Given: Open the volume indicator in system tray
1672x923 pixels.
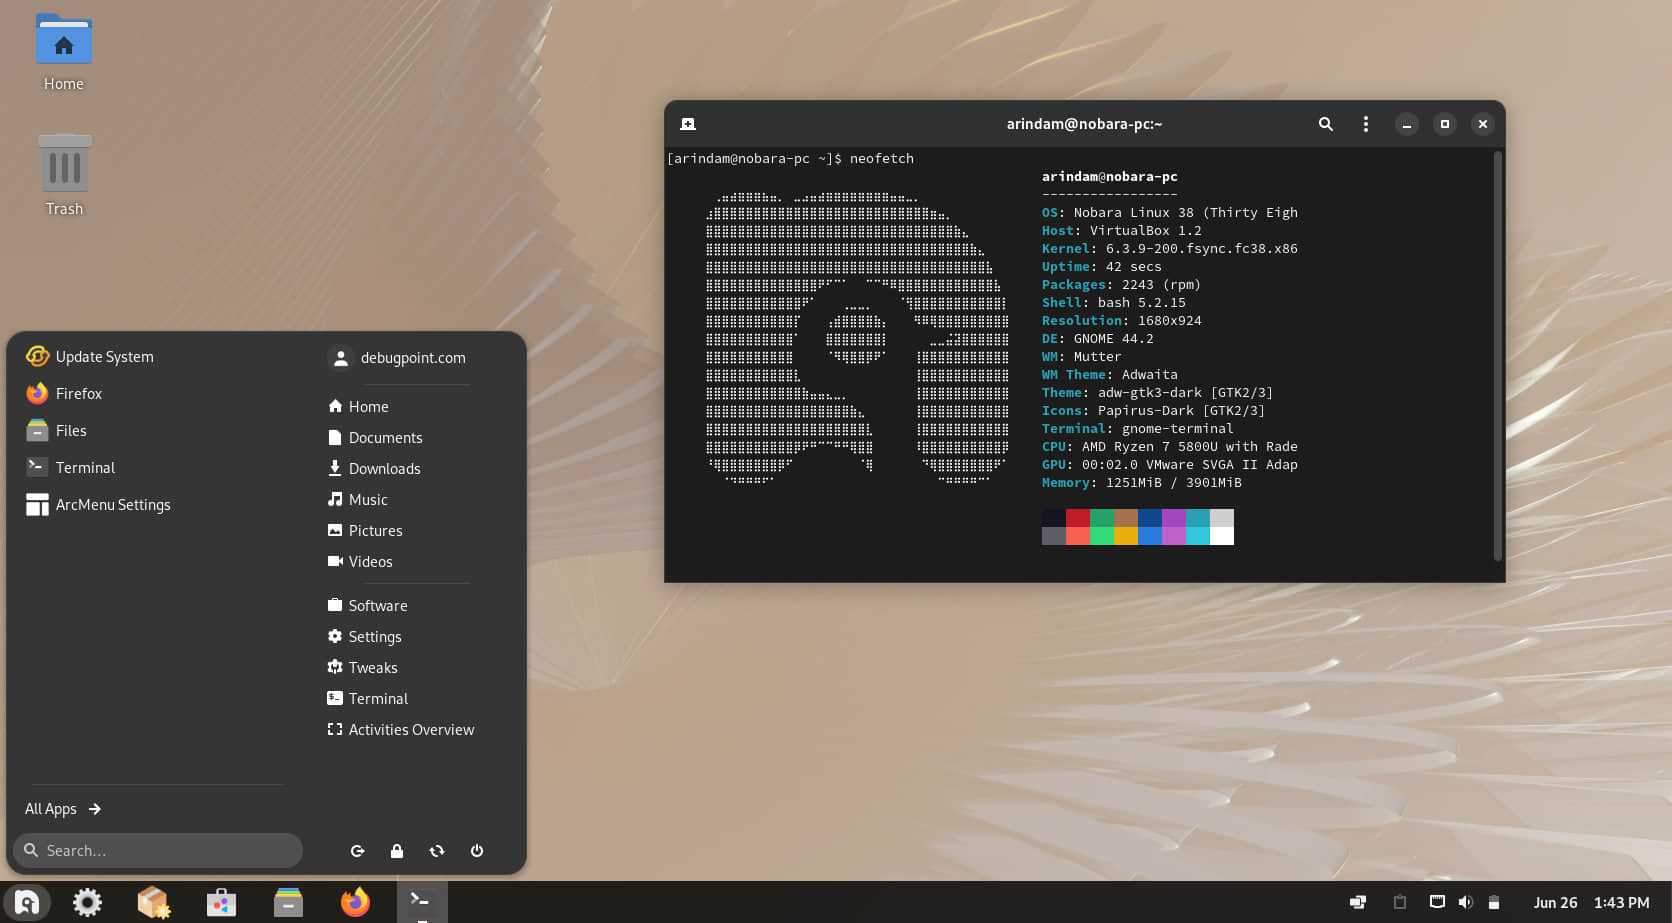Looking at the screenshot, I should coord(1465,902).
